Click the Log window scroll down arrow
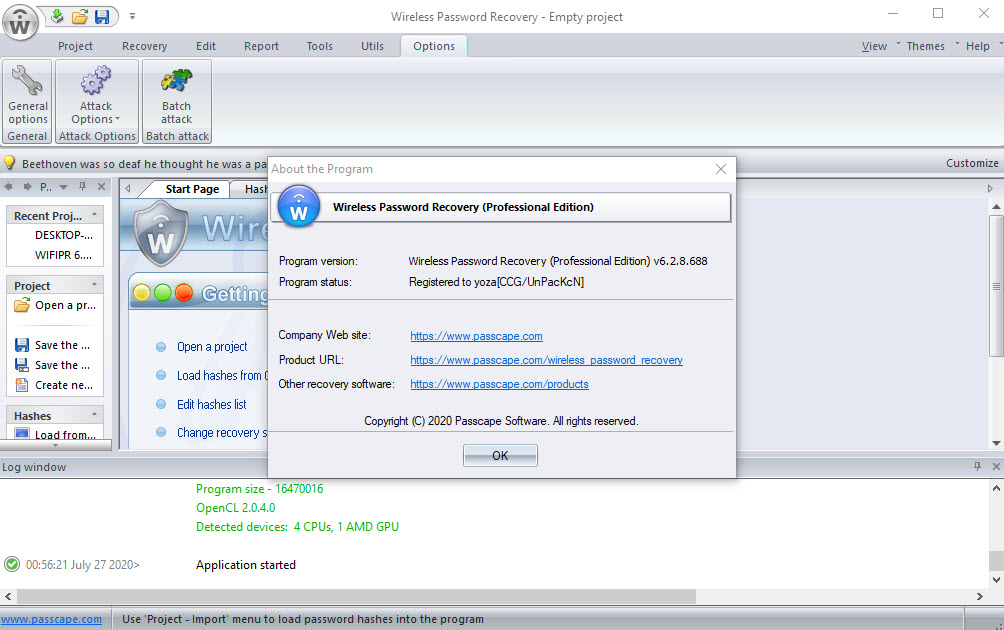 click(996, 580)
